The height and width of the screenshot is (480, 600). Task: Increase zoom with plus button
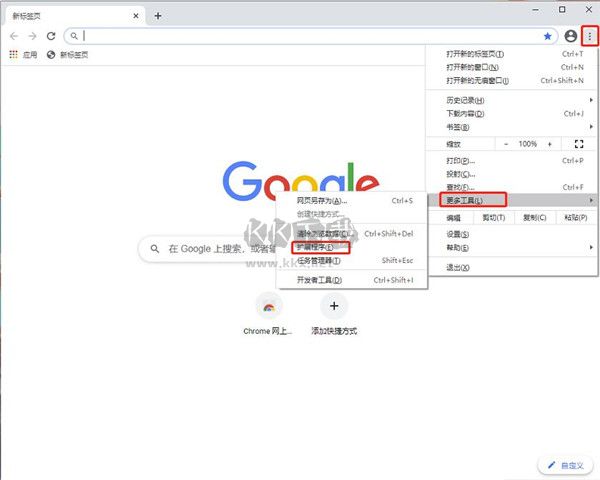pos(550,144)
